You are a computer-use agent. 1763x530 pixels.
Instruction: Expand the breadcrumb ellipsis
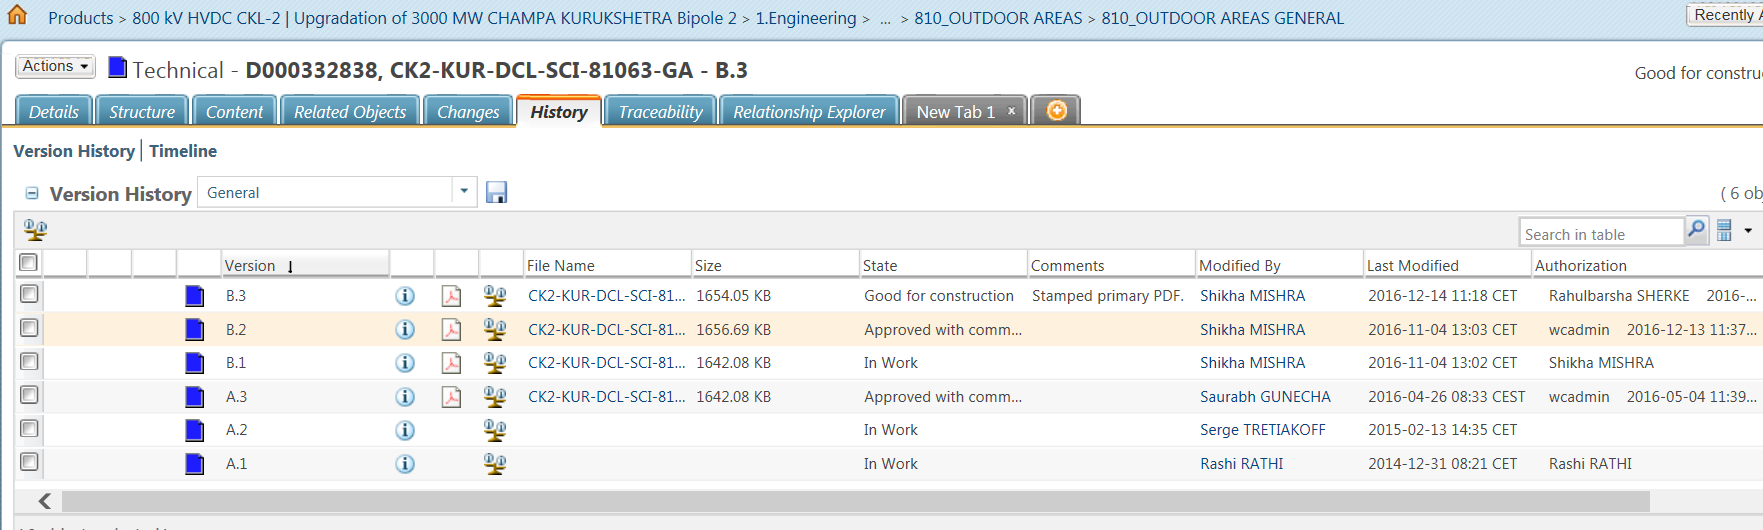[x=885, y=18]
